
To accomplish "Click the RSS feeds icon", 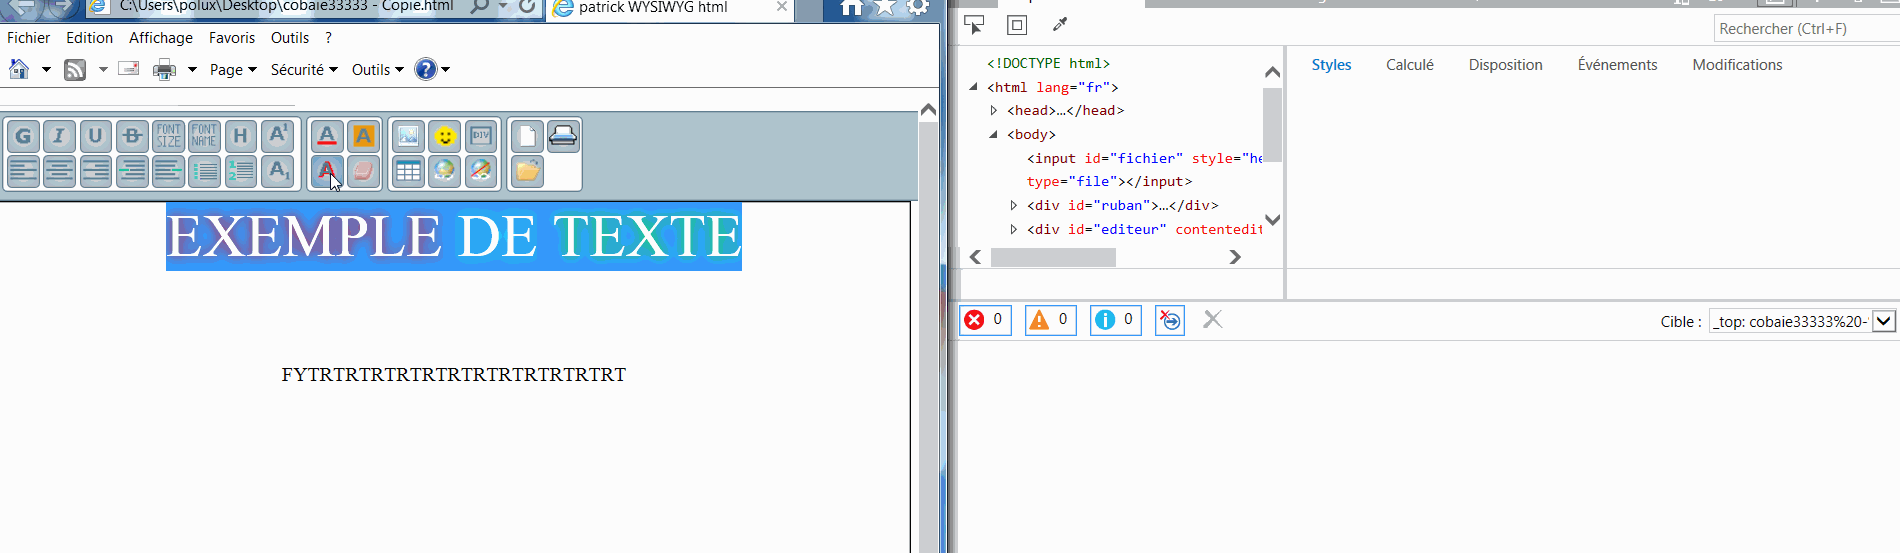I will tap(75, 70).
